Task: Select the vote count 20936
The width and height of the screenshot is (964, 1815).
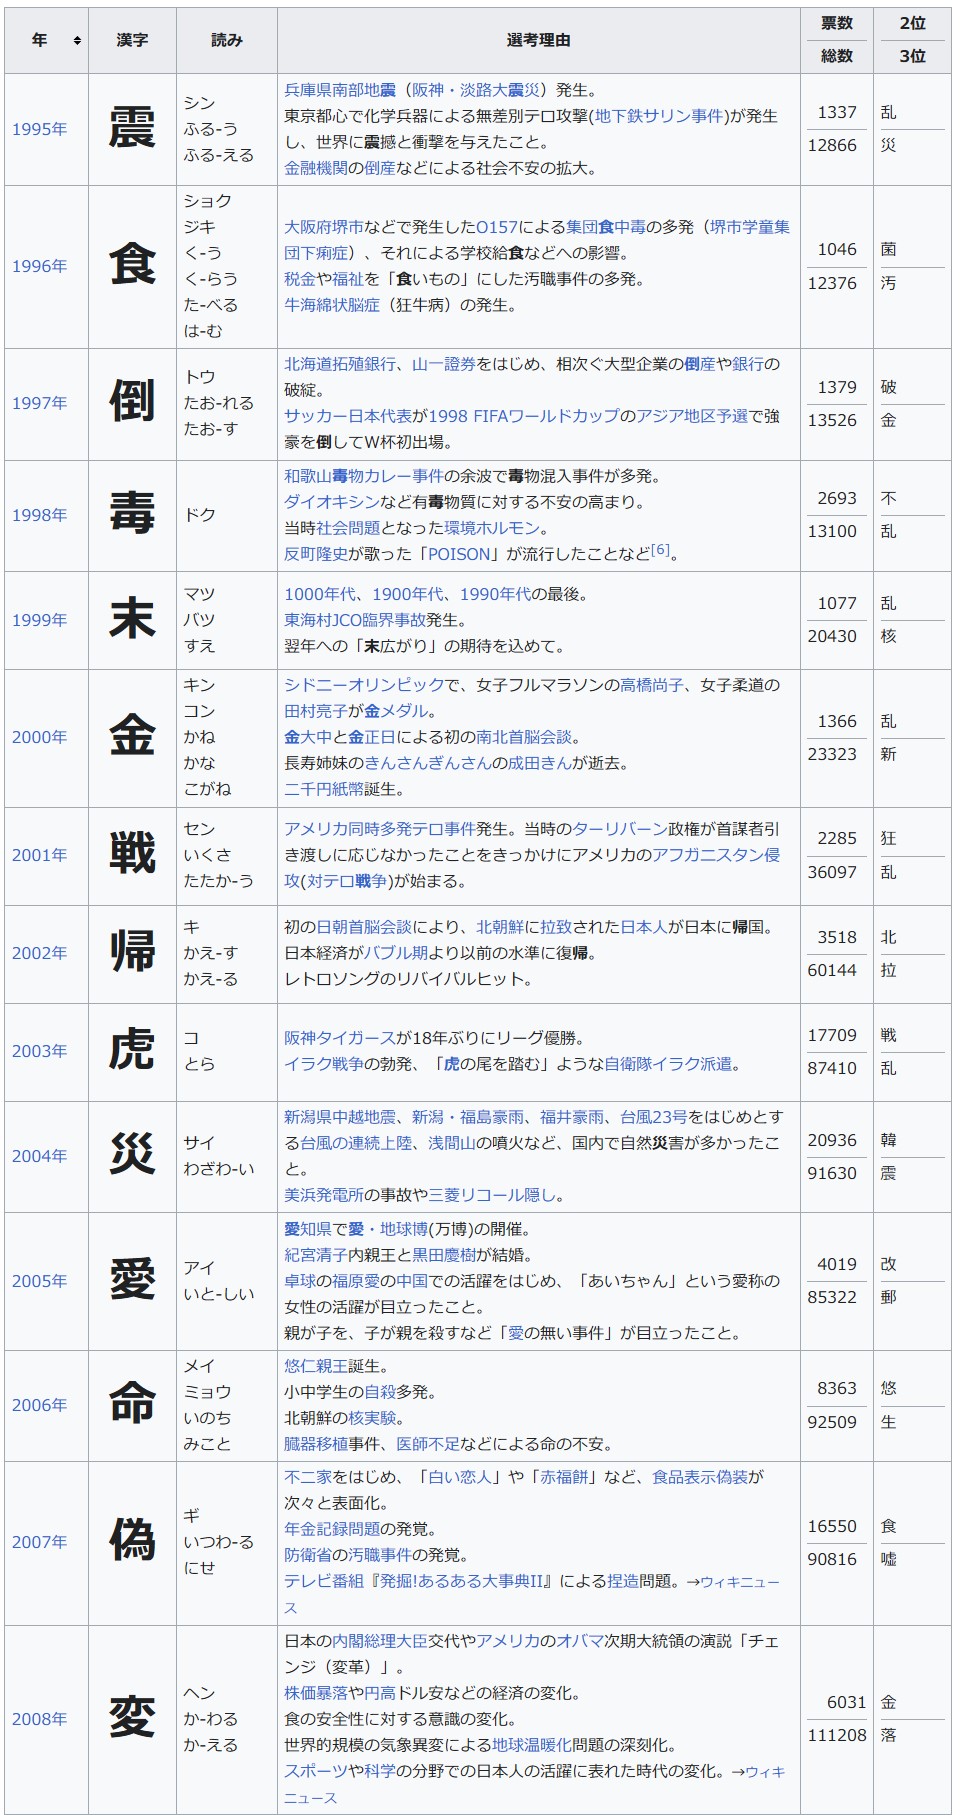Action: click(x=832, y=1140)
